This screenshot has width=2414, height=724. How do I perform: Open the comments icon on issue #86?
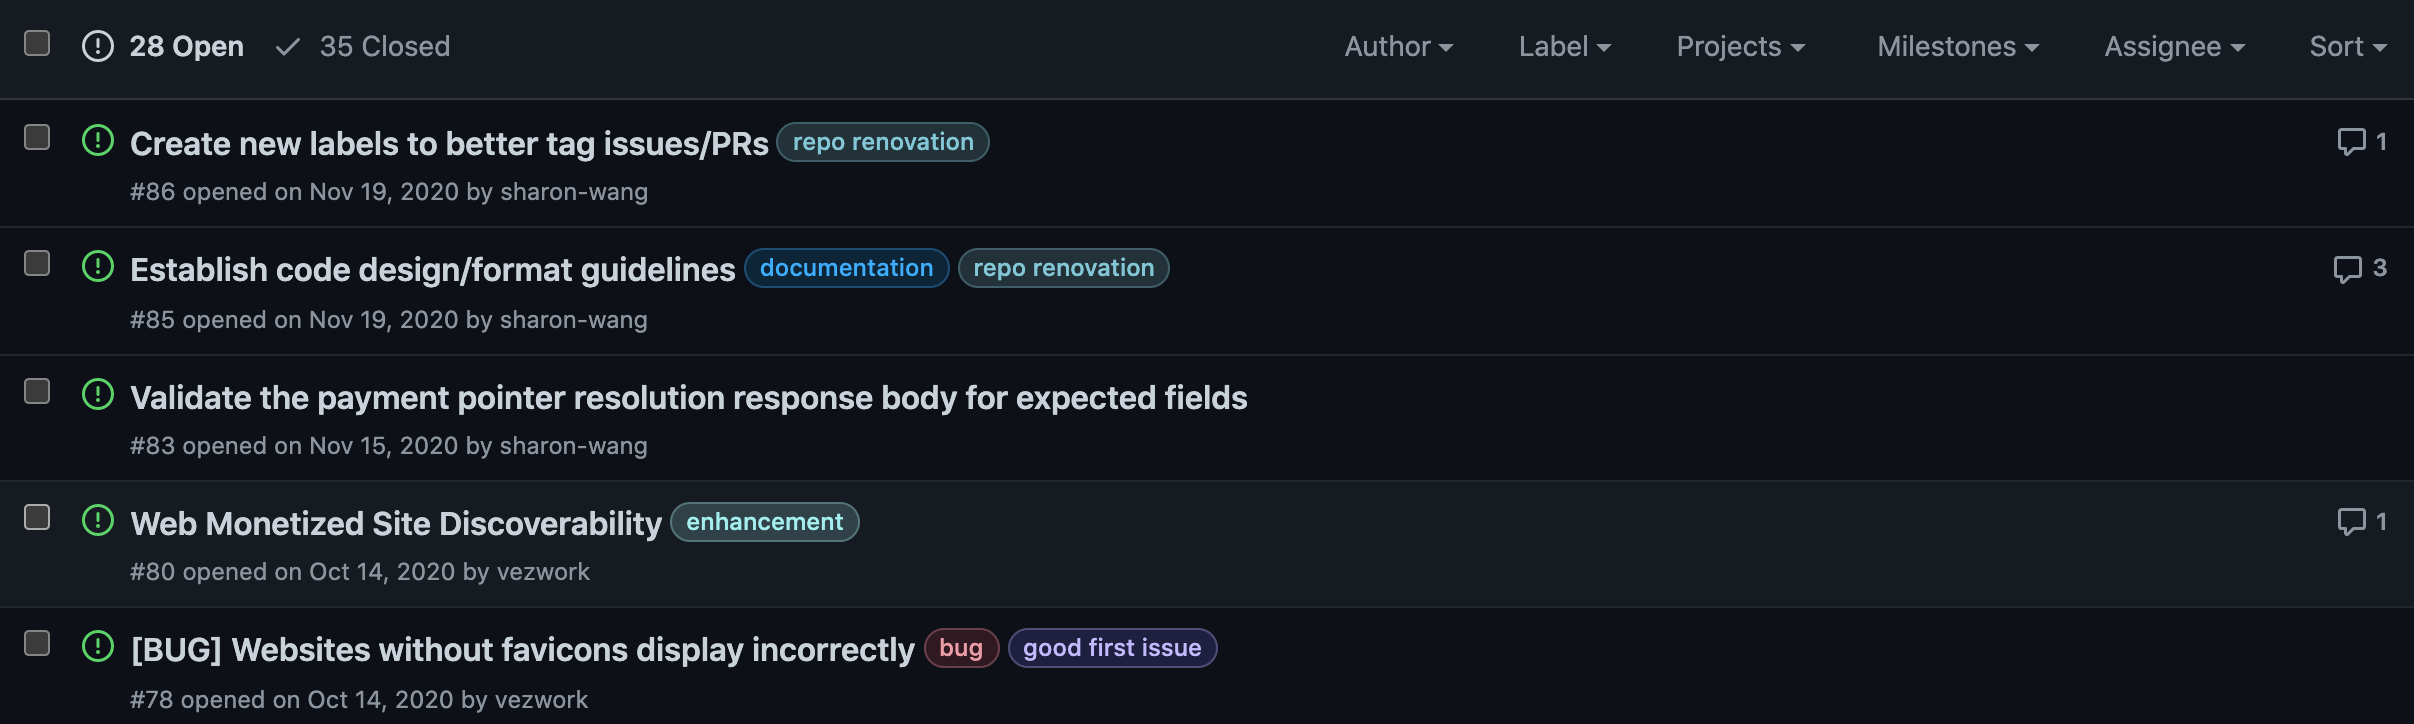pyautogui.click(x=2351, y=142)
